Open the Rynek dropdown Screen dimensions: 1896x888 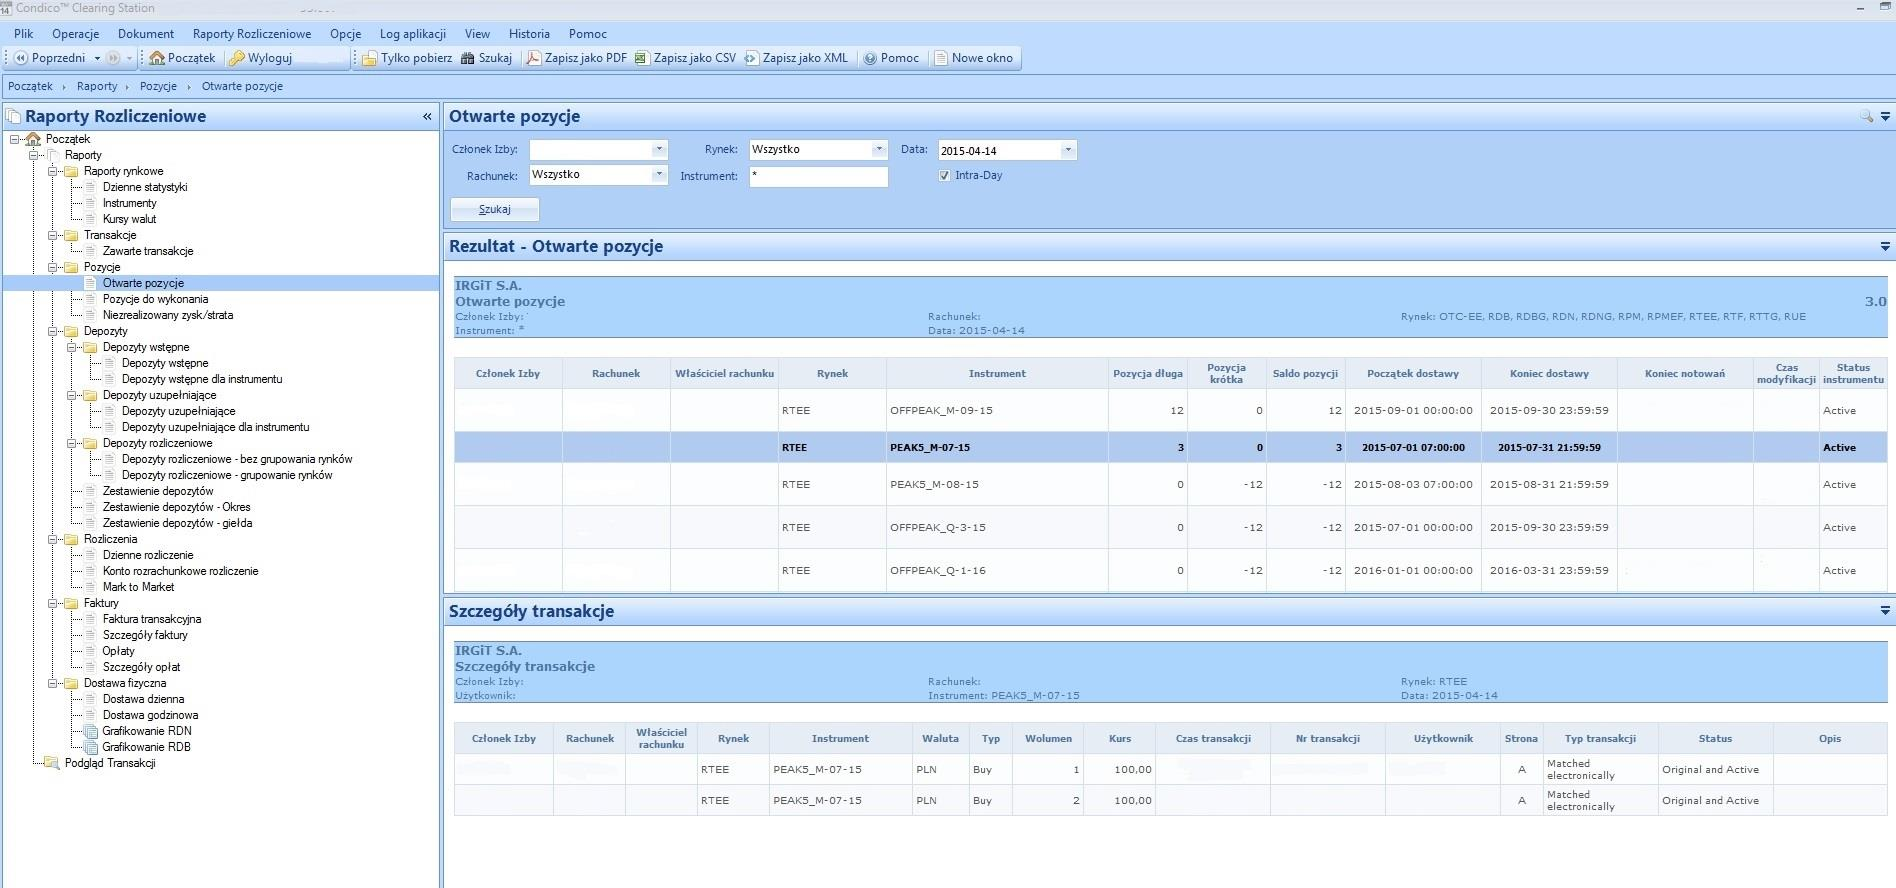878,149
